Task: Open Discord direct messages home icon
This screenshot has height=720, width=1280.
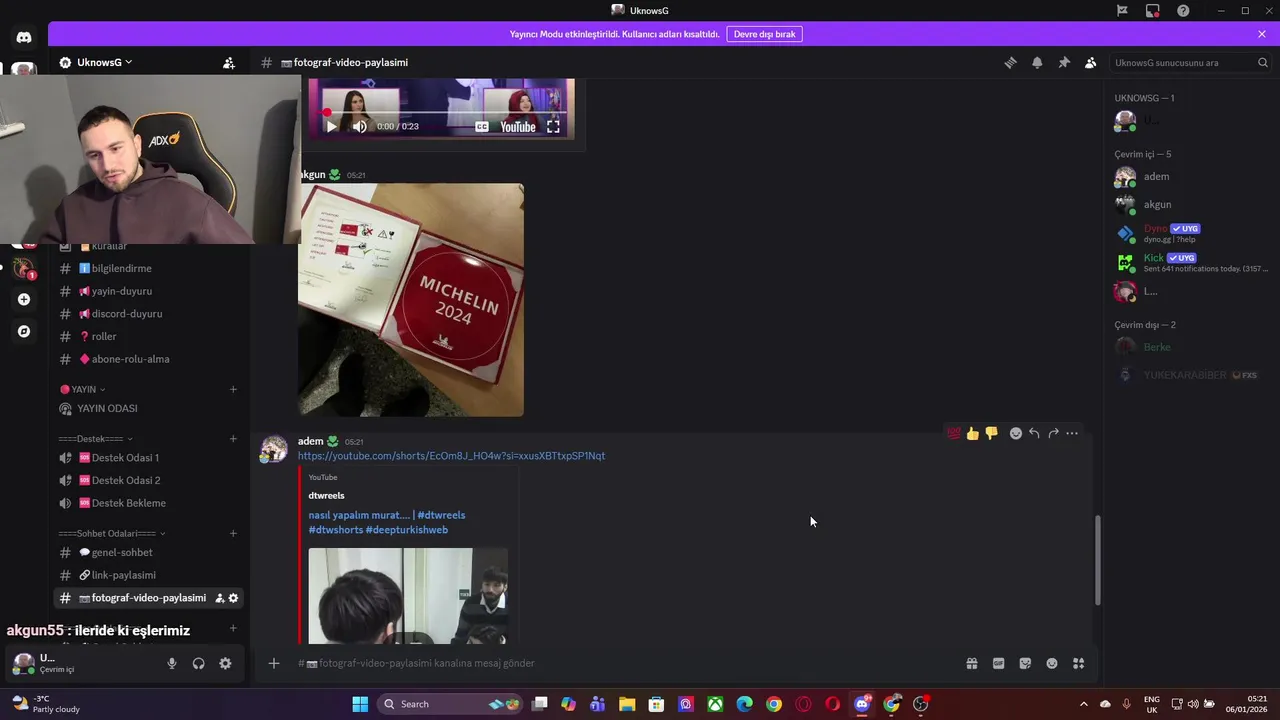Action: pyautogui.click(x=24, y=37)
